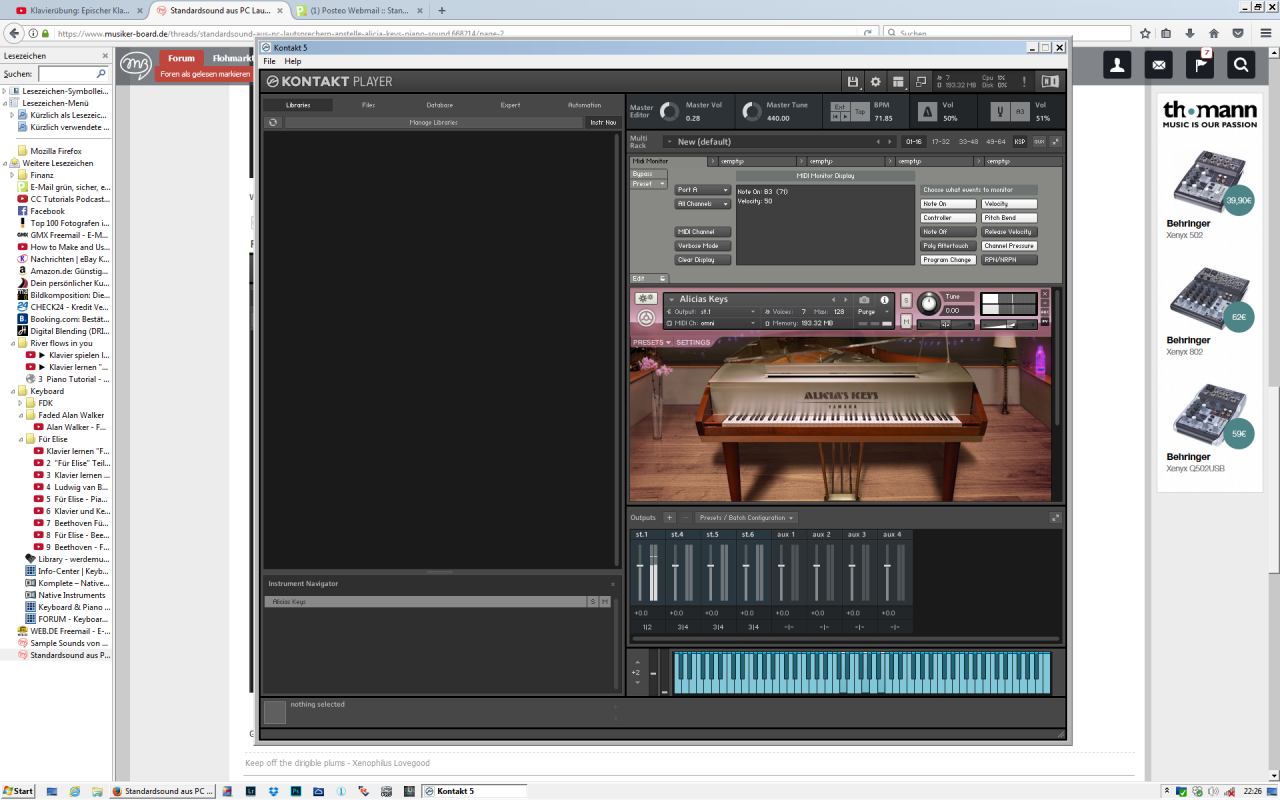Image resolution: width=1280 pixels, height=800 pixels.
Task: Toggle Channel Pressure monitoring
Action: pyautogui.click(x=1009, y=246)
